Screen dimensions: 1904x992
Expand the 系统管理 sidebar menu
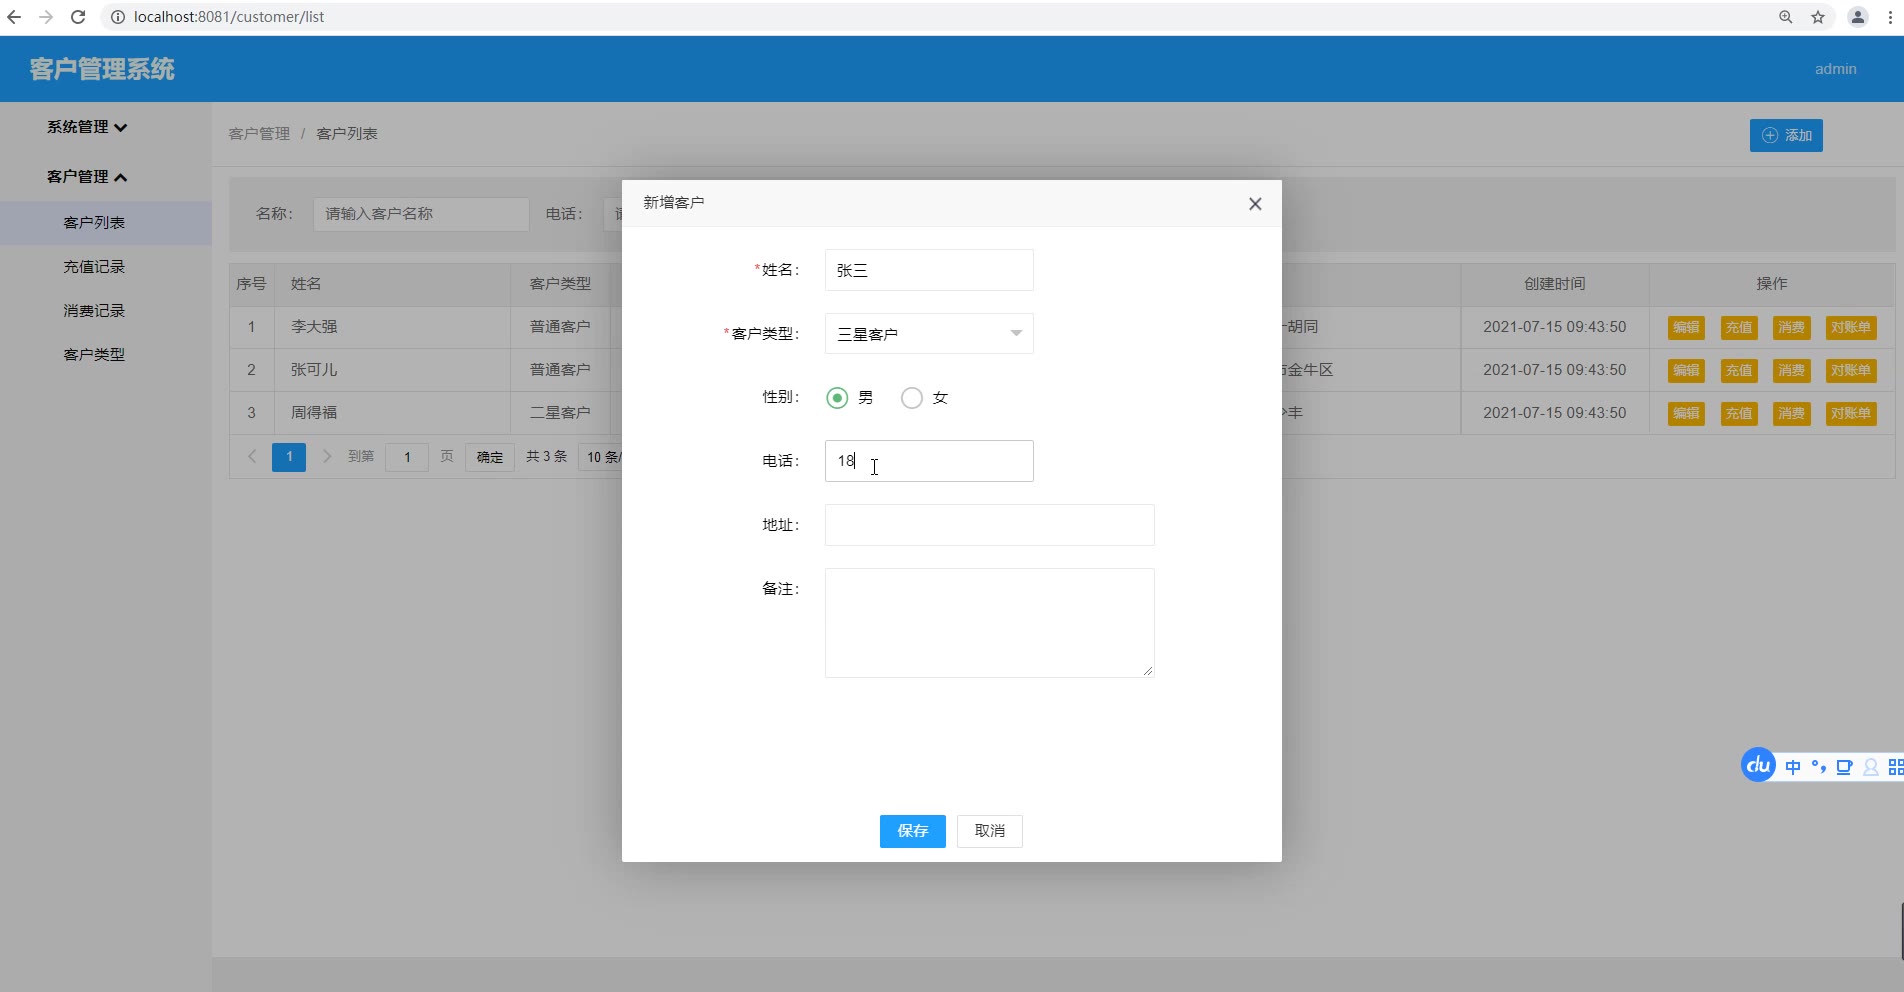[87, 127]
